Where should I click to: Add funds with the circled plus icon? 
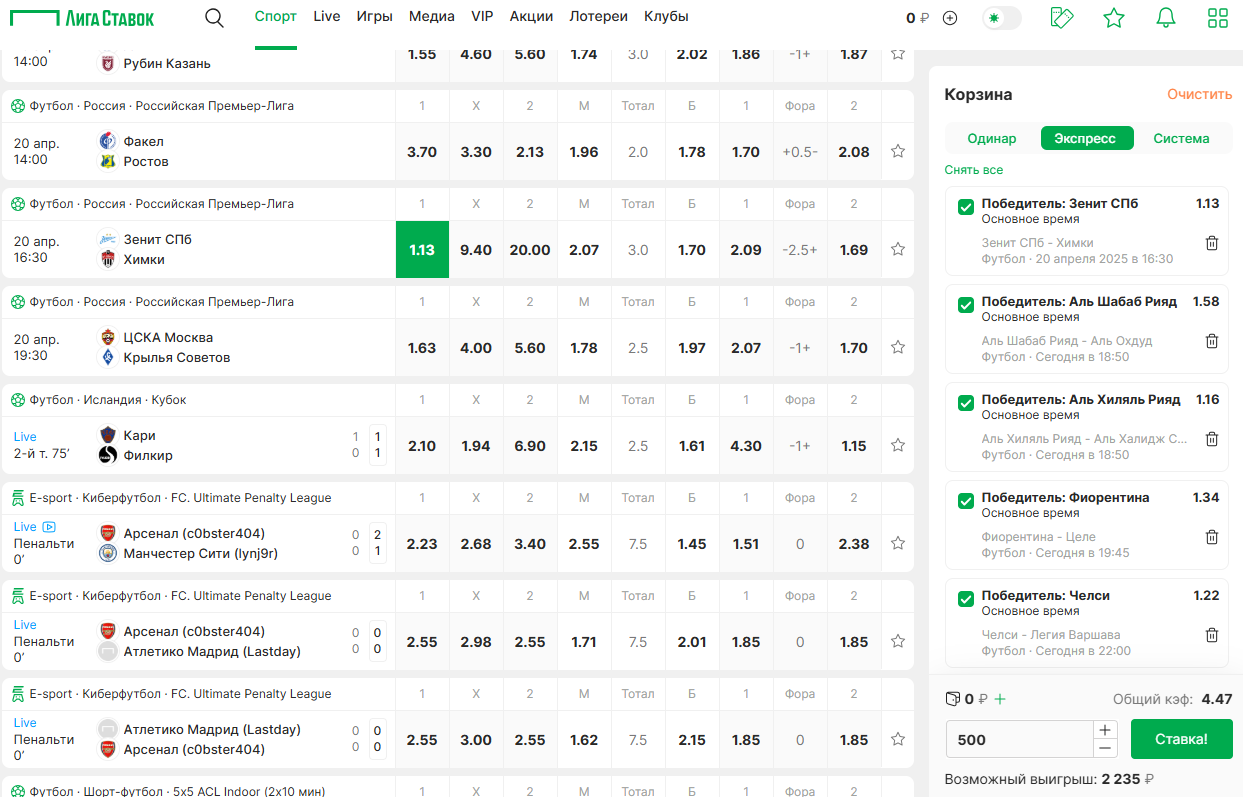point(950,18)
